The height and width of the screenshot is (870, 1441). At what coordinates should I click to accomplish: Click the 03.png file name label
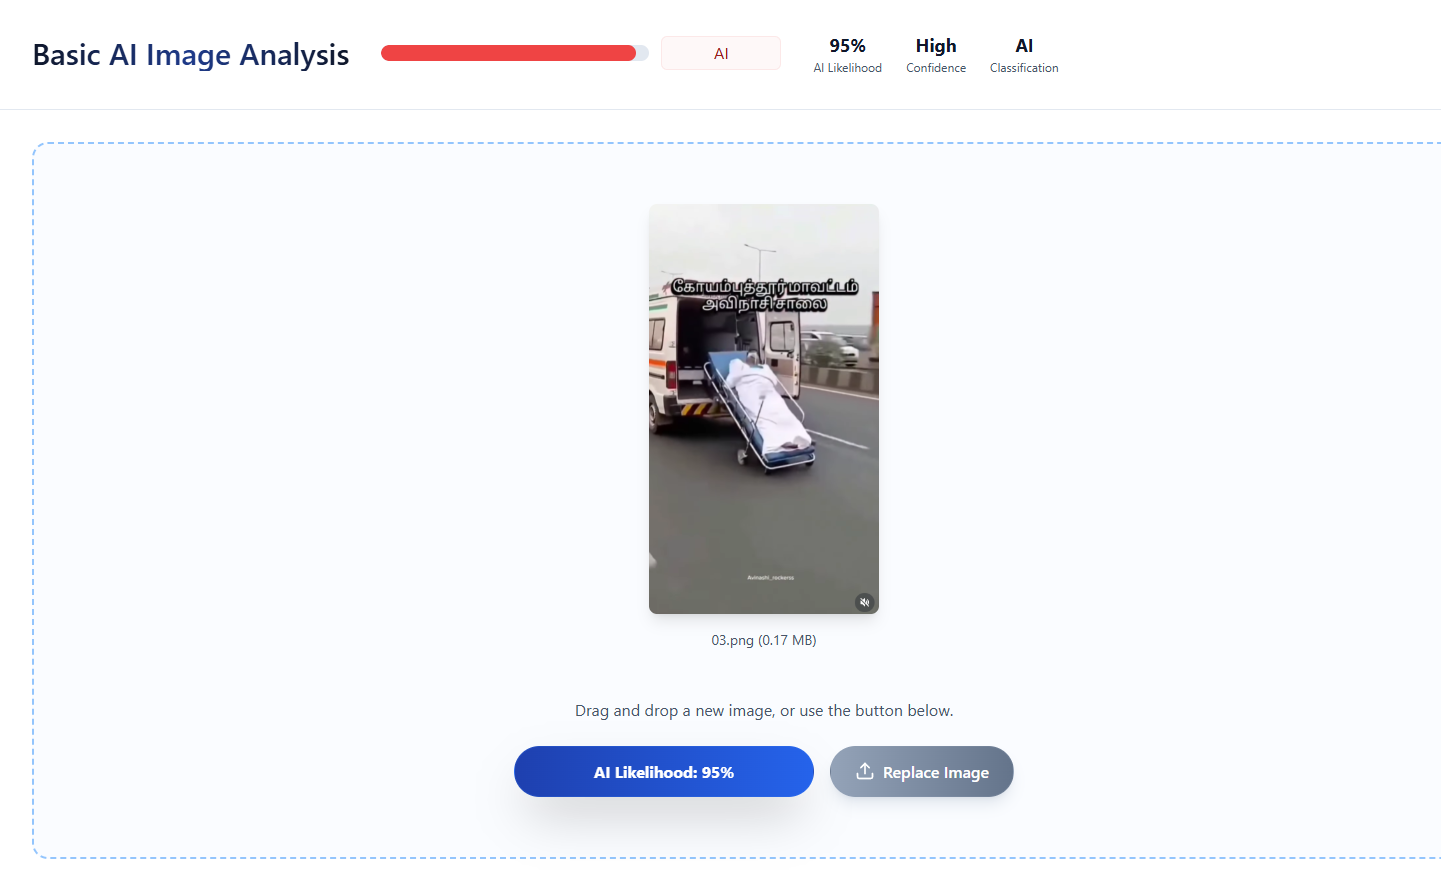(x=764, y=640)
